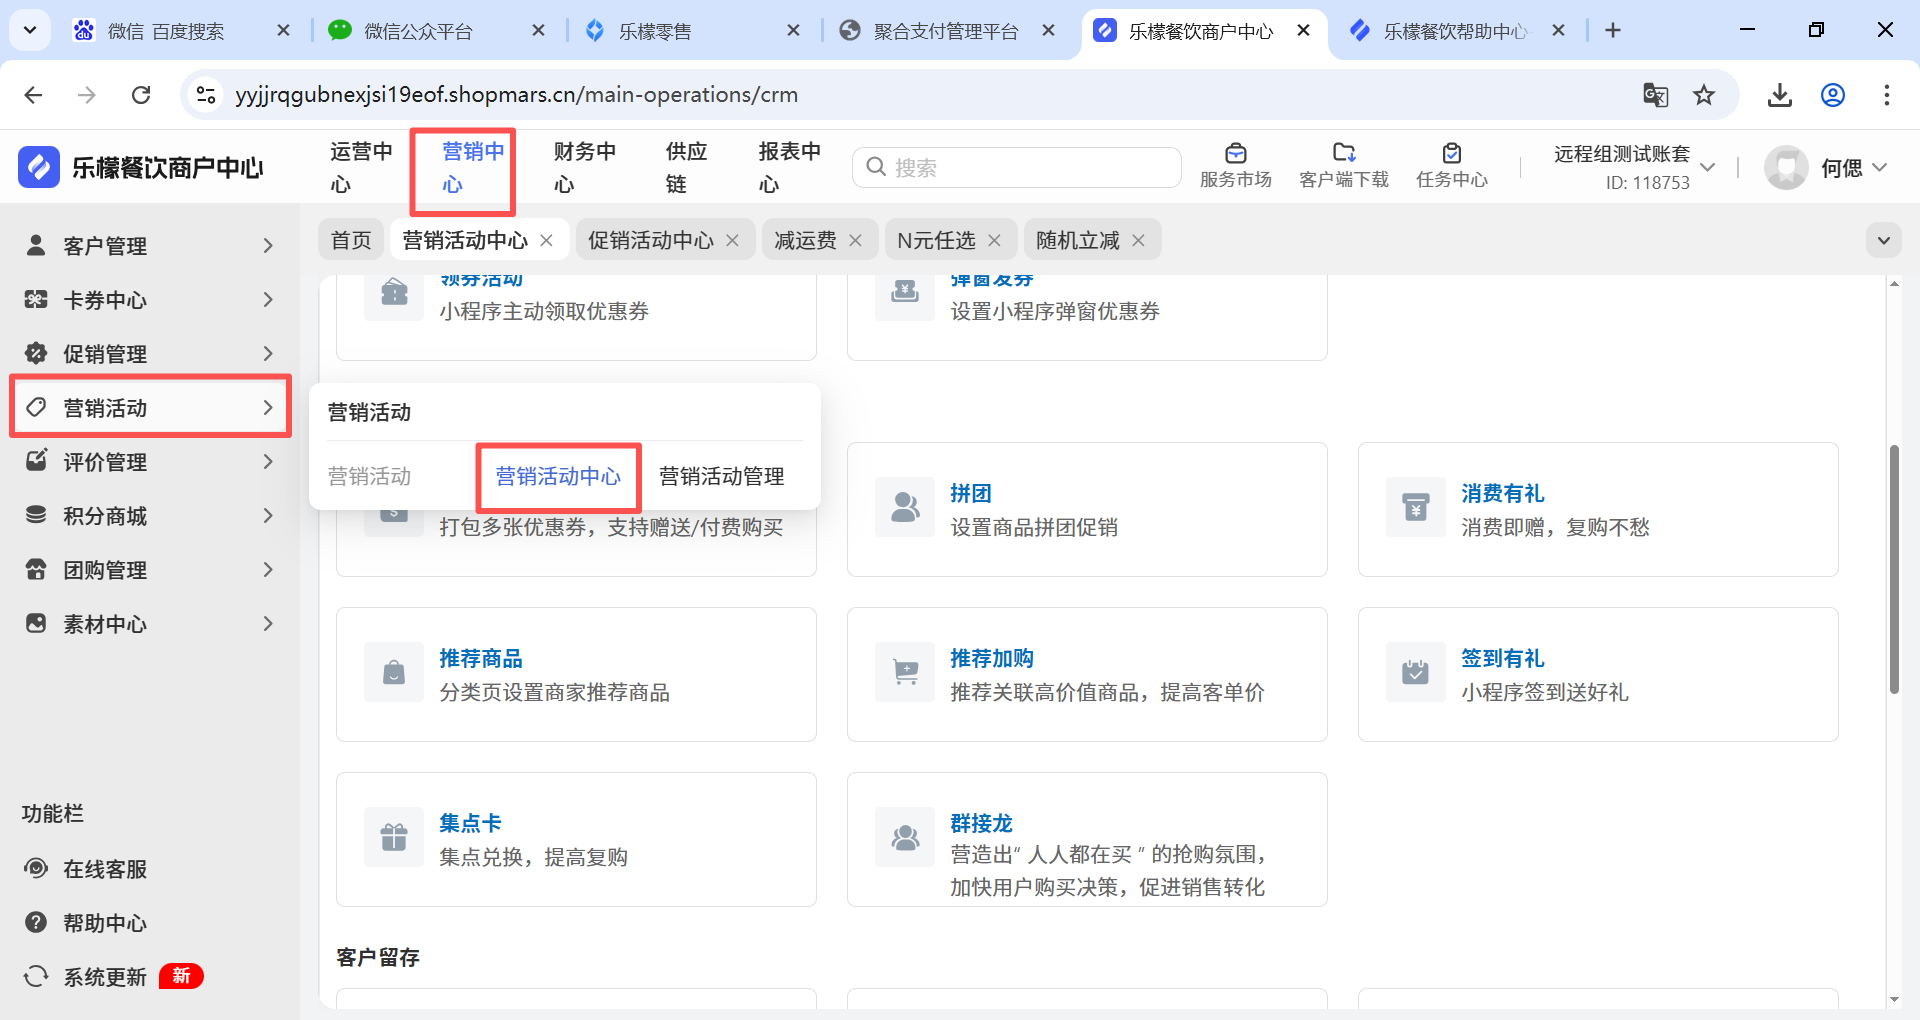This screenshot has width=1920, height=1020.
Task: Close the 减运费 page tab
Action: pyautogui.click(x=855, y=240)
